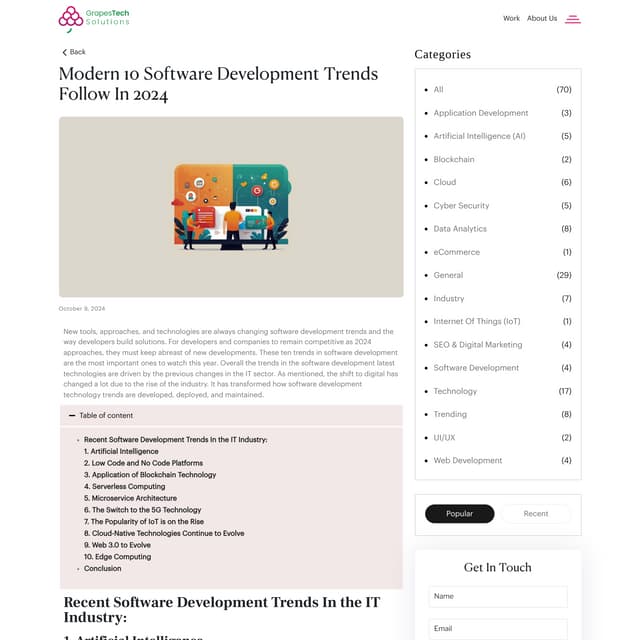Select the UI/UX category
This screenshot has width=640, height=640.
tap(444, 438)
